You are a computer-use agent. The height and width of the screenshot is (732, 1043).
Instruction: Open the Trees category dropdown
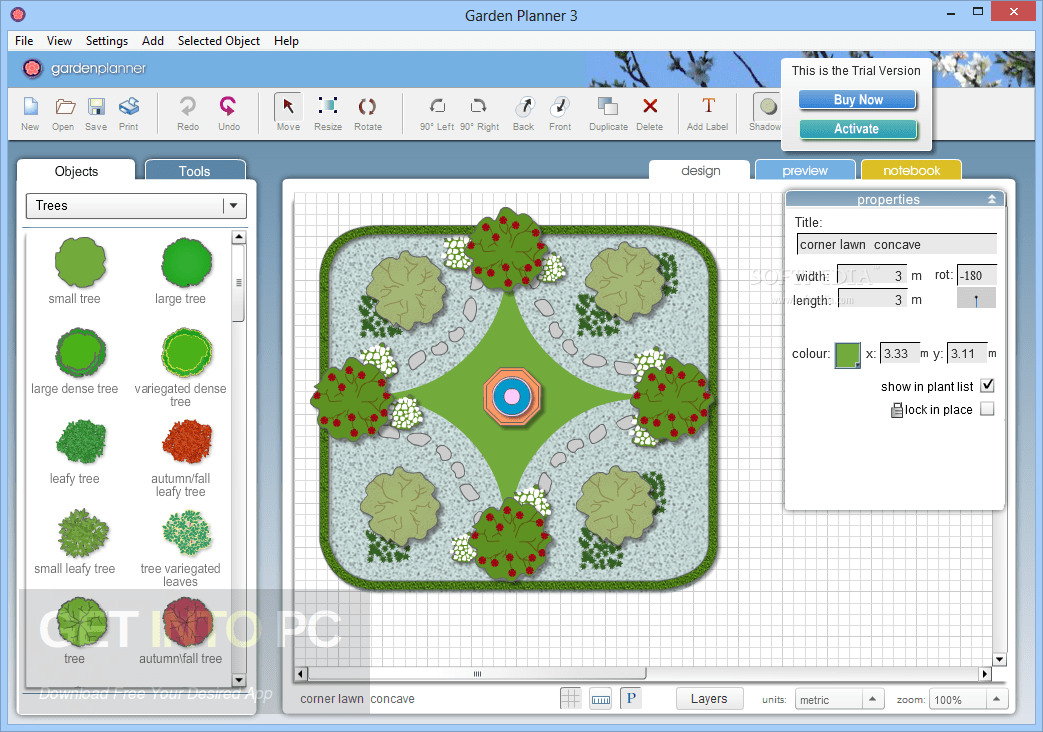point(233,205)
